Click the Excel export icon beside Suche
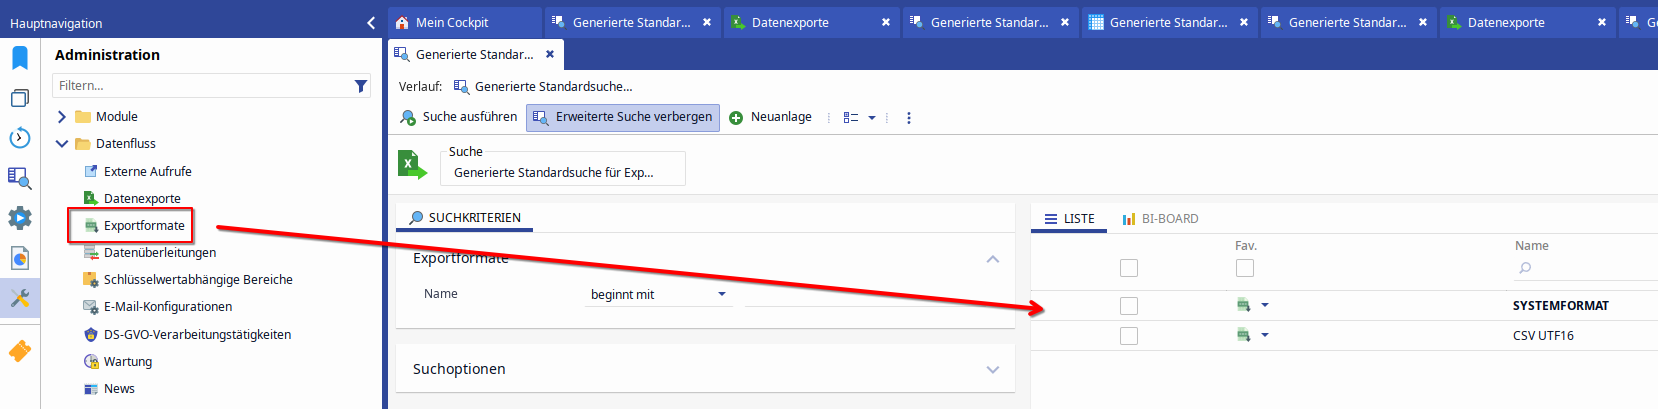 click(411, 165)
